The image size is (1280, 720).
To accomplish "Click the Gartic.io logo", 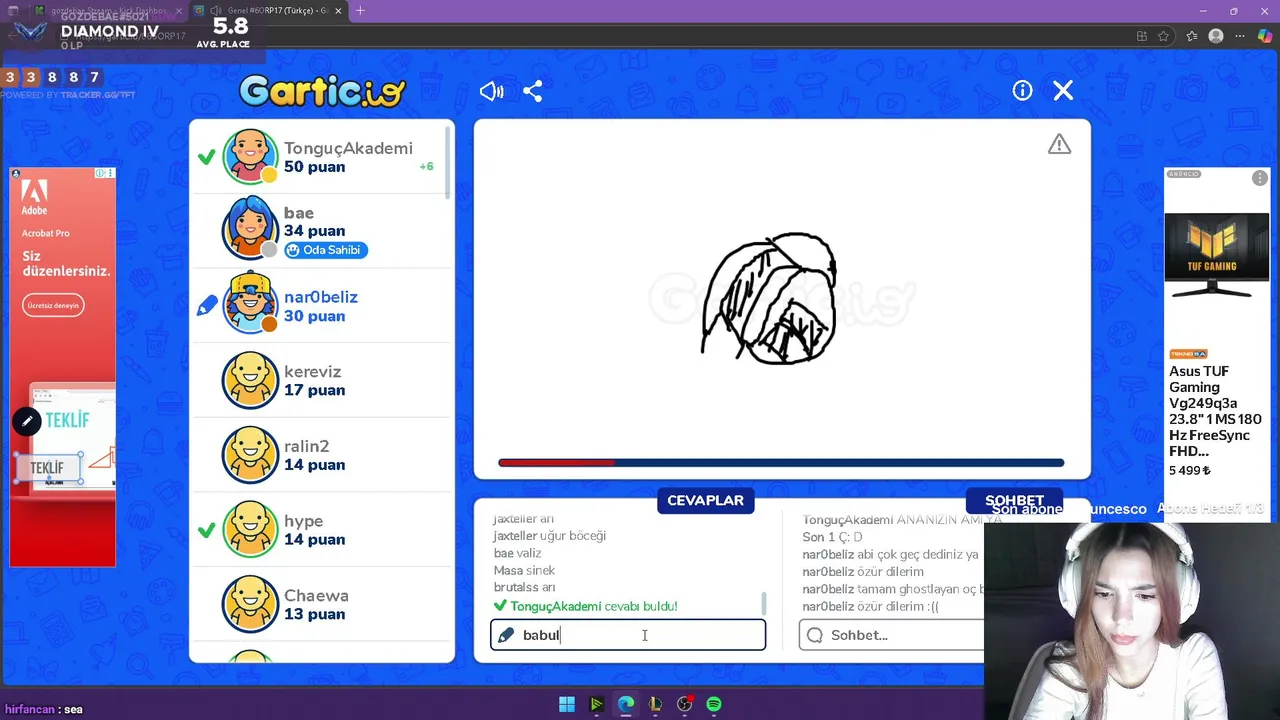I will pyautogui.click(x=322, y=92).
